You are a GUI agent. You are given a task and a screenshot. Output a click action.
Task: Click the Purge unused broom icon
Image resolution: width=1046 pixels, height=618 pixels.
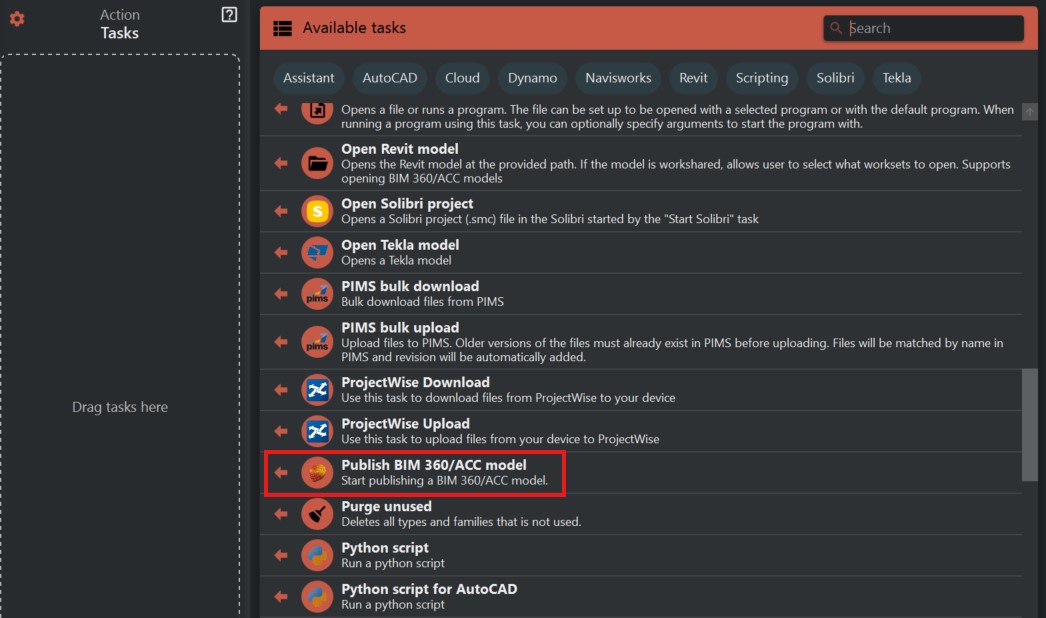pos(317,514)
